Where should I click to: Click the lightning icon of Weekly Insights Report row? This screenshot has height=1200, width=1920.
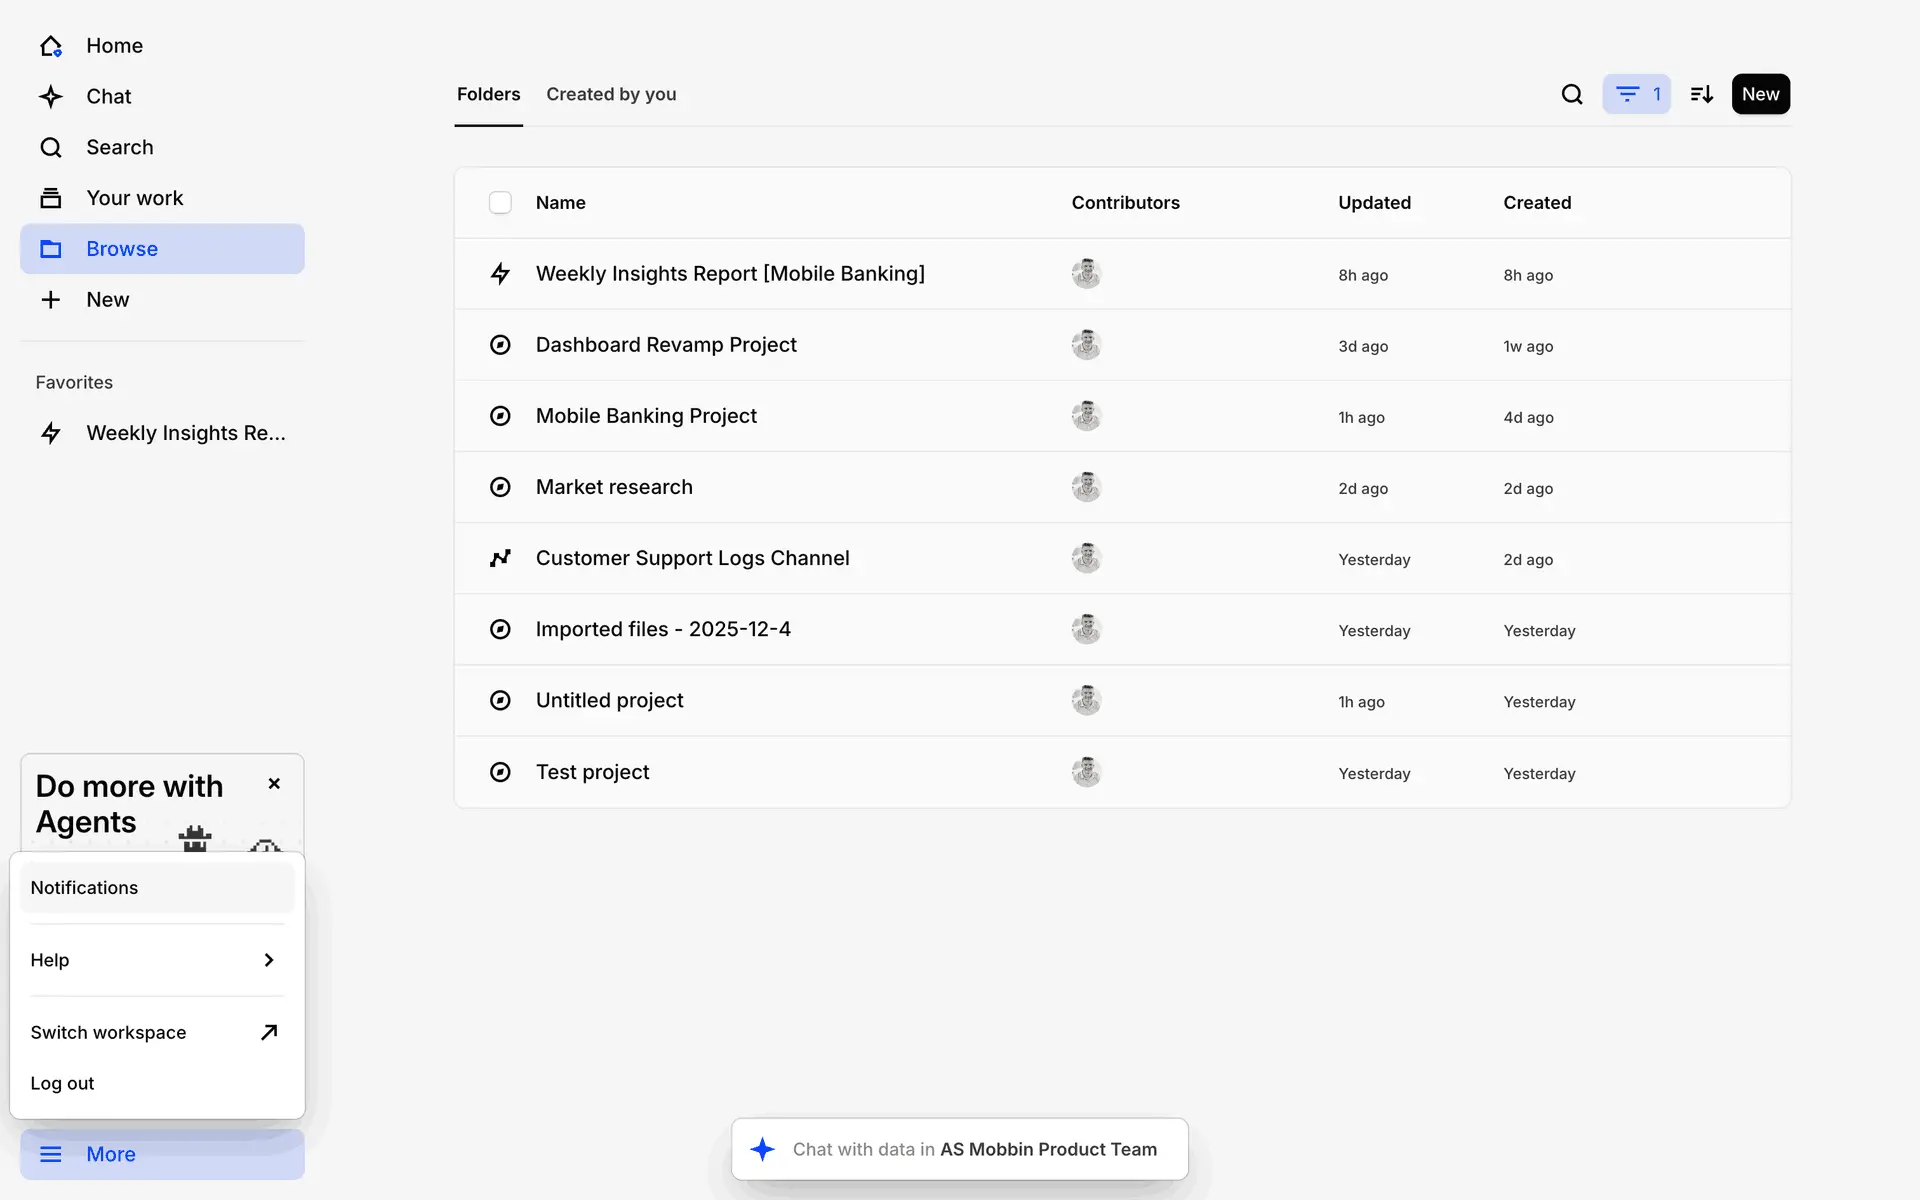(x=500, y=274)
